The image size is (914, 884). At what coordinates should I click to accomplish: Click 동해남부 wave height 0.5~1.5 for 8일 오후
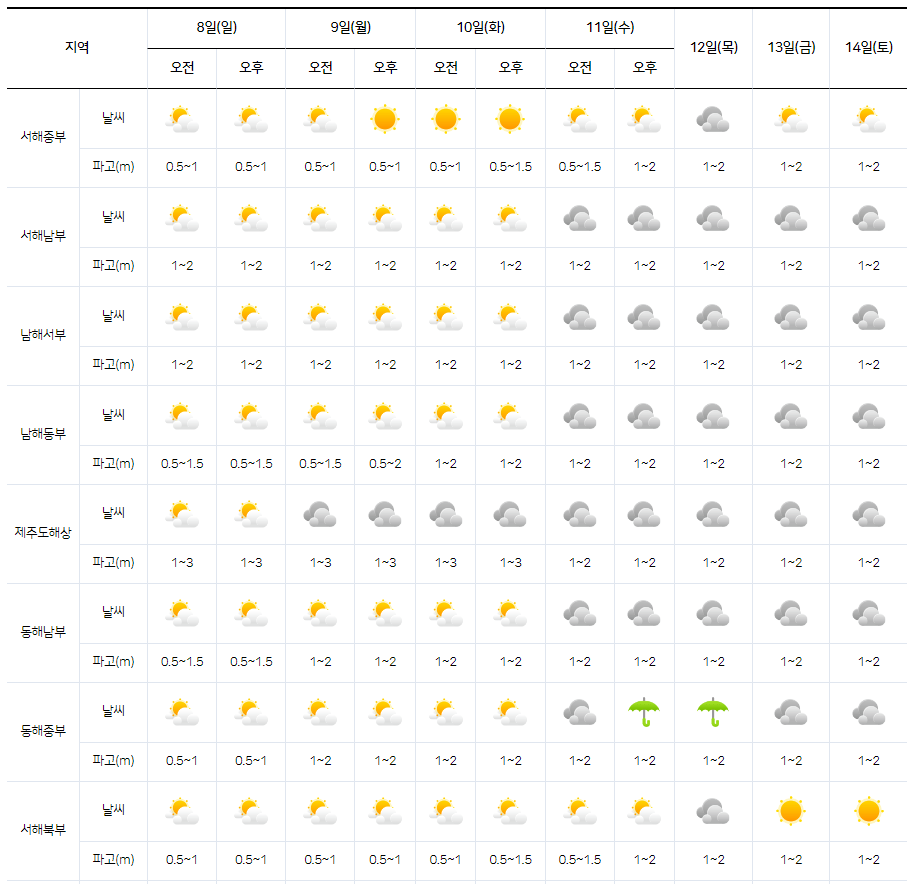tap(251, 662)
